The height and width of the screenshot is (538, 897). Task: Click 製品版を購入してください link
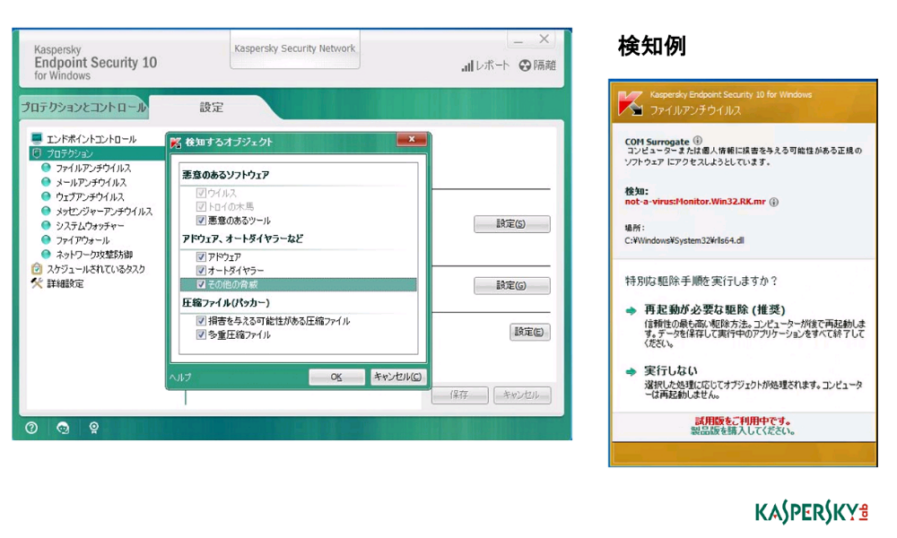click(743, 430)
